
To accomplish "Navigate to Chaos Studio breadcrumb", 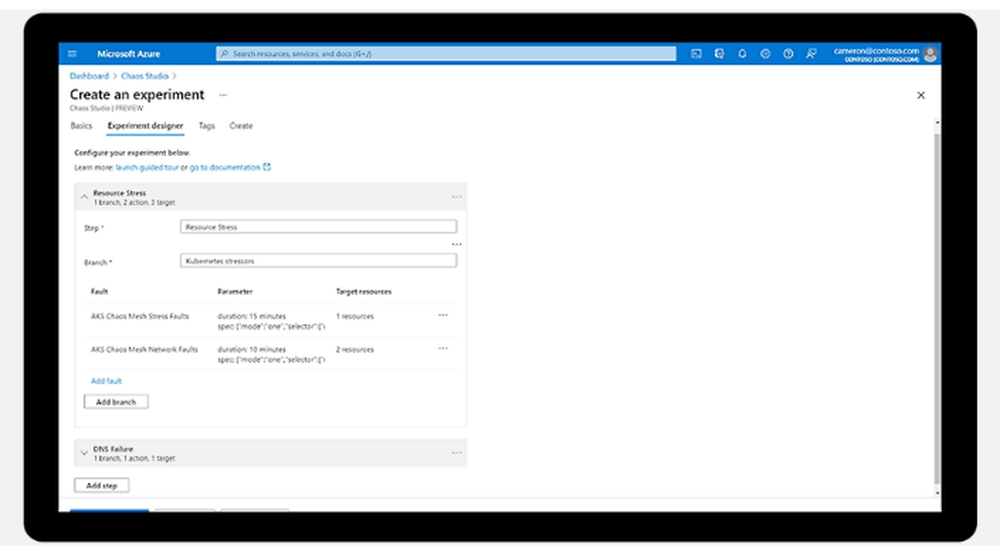I will click(x=145, y=76).
